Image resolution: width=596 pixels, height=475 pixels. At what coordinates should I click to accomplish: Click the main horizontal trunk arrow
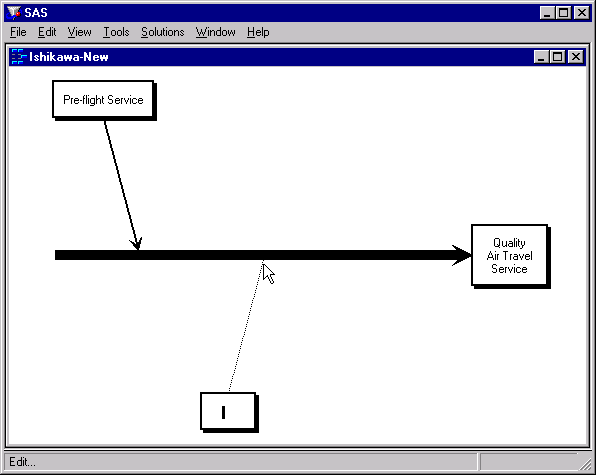(x=262, y=255)
